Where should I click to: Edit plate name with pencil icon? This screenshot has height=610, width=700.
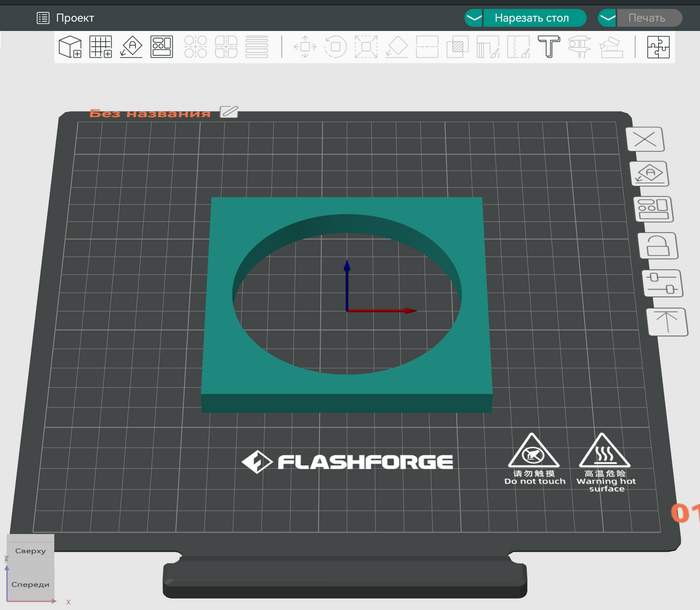tap(229, 112)
